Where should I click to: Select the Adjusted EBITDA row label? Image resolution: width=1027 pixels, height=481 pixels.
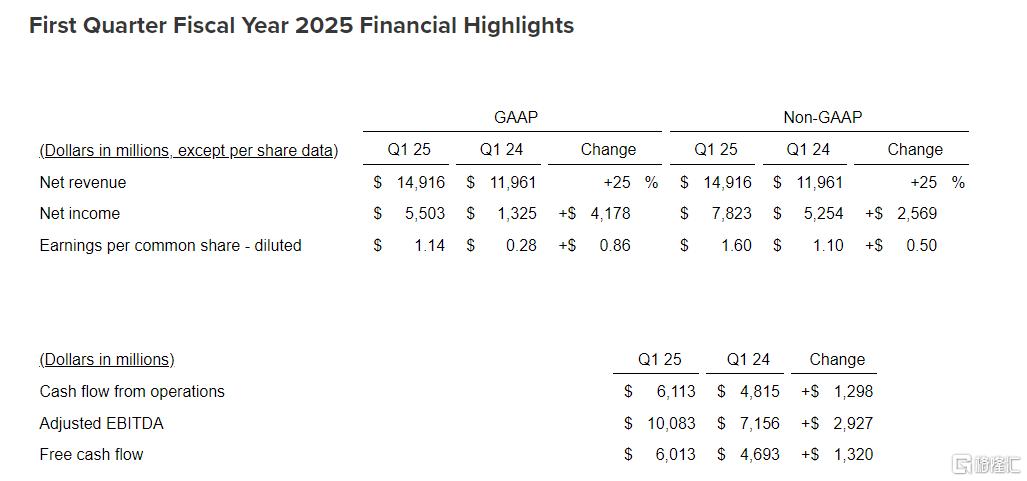click(x=101, y=423)
